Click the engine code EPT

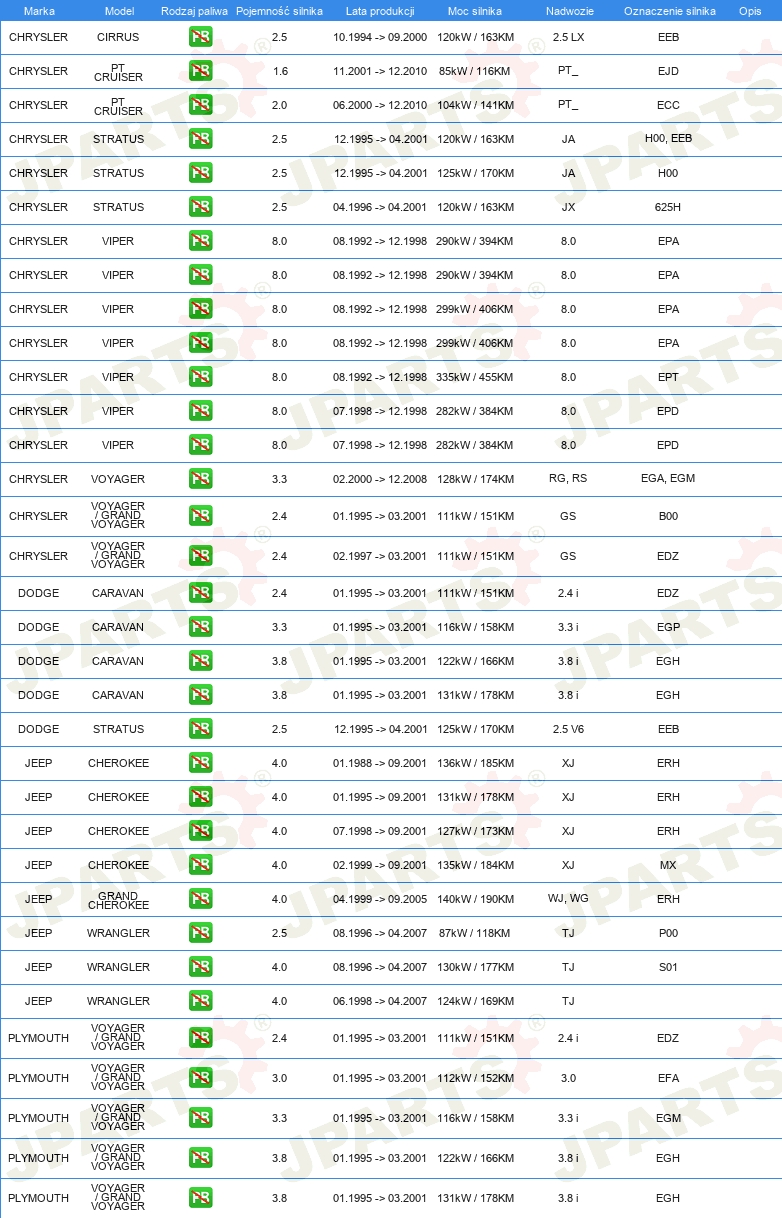[668, 378]
